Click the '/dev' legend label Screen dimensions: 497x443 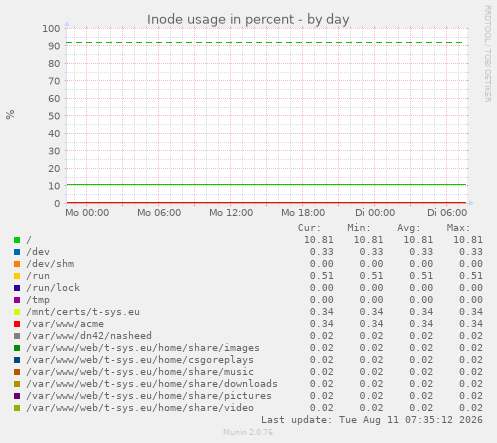point(38,252)
